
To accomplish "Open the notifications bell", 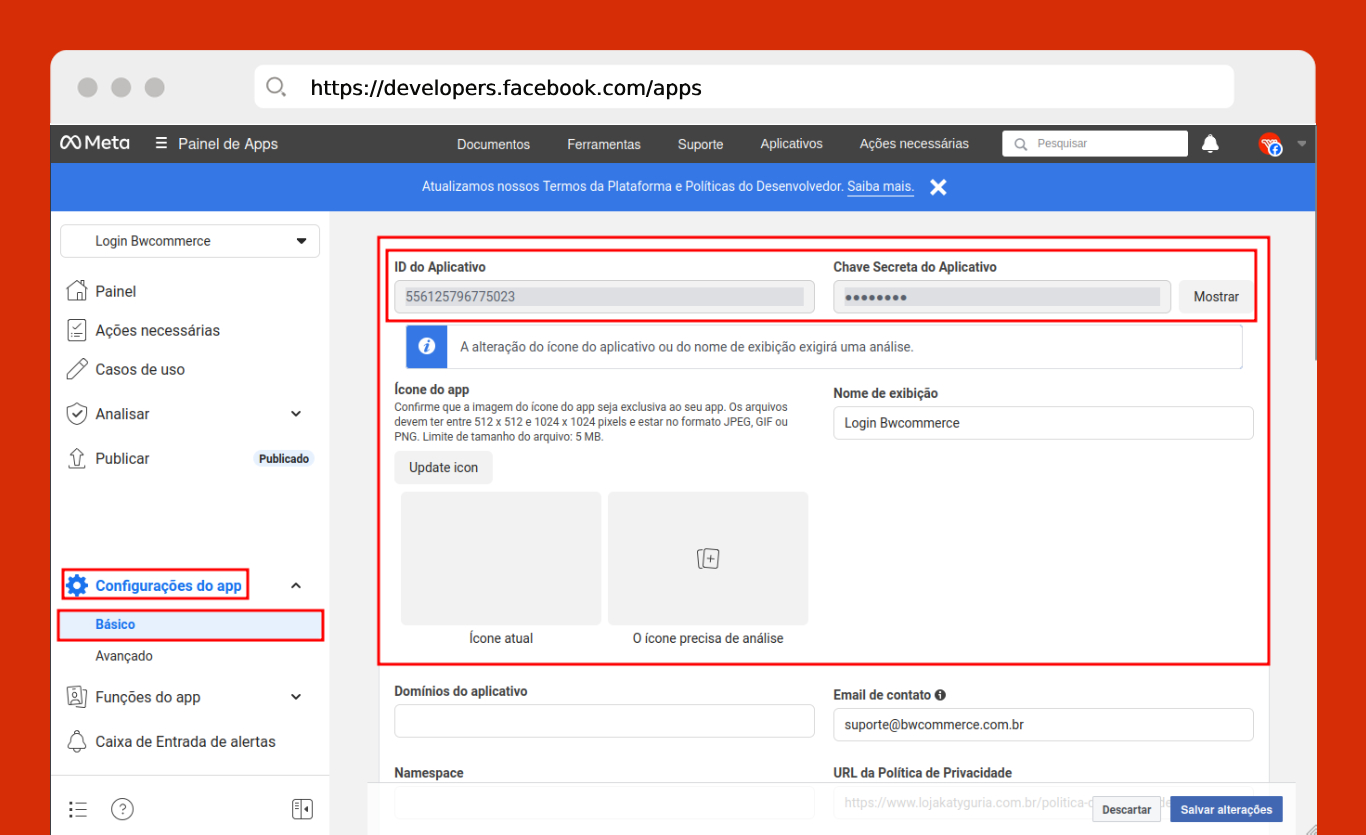I will pyautogui.click(x=1210, y=143).
